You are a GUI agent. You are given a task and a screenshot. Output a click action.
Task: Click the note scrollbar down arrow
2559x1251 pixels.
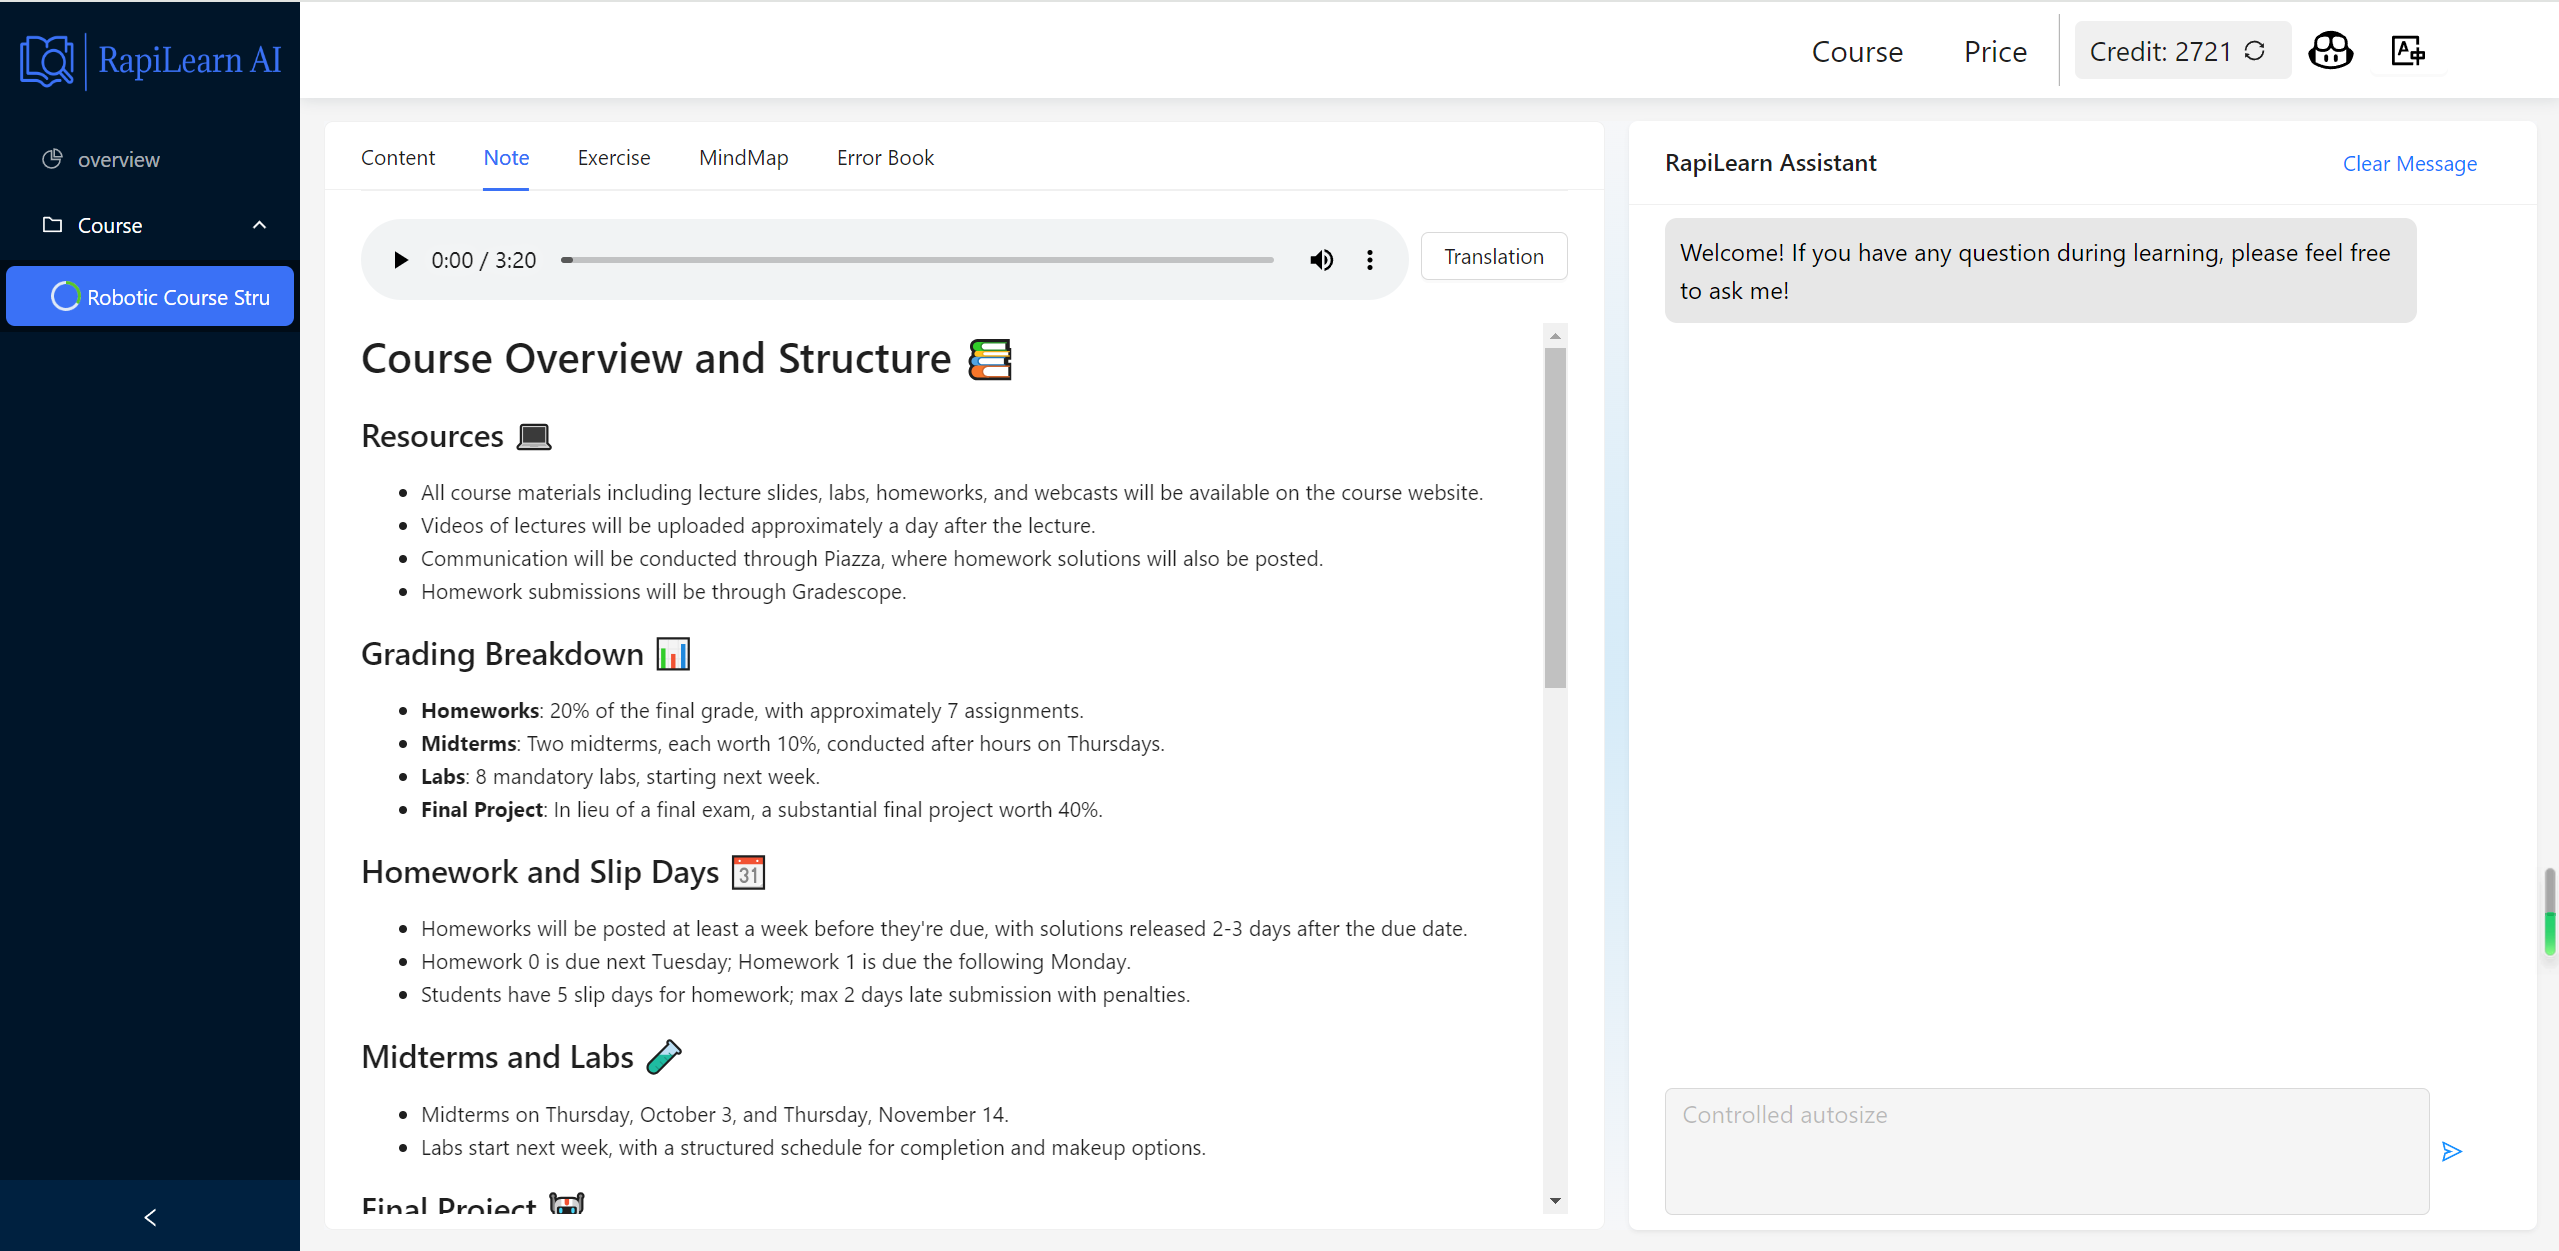[1555, 1201]
